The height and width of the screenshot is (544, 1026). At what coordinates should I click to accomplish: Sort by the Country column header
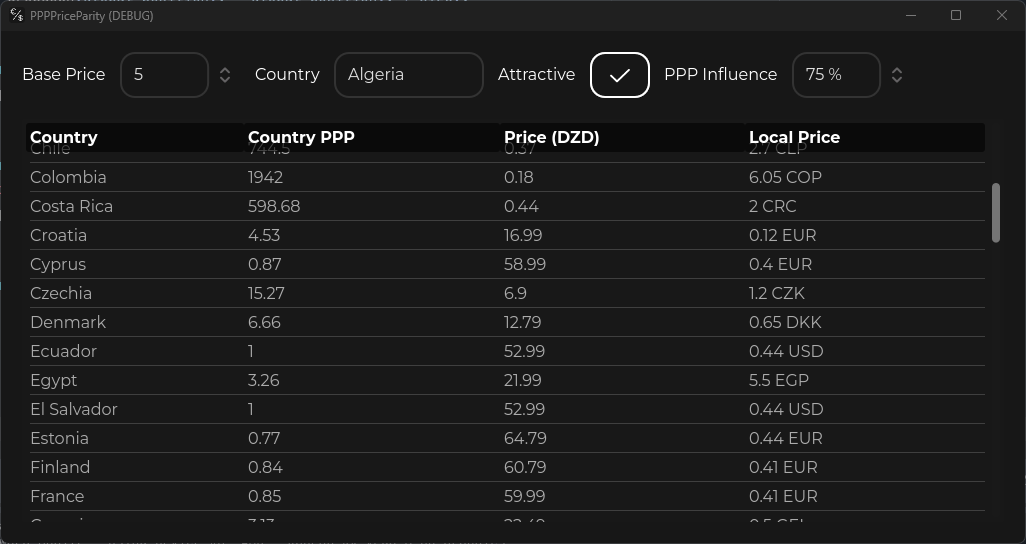coord(64,137)
